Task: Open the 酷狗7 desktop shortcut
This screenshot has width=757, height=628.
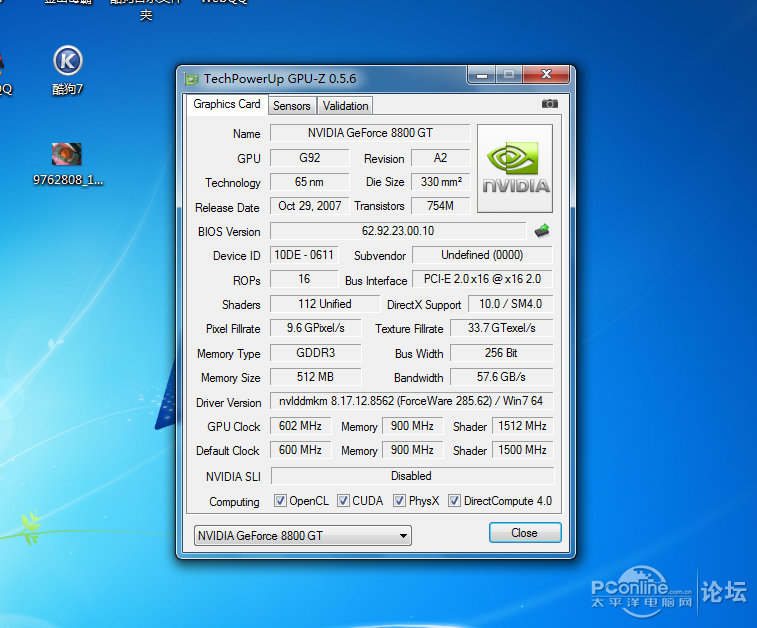Action: 68,70
